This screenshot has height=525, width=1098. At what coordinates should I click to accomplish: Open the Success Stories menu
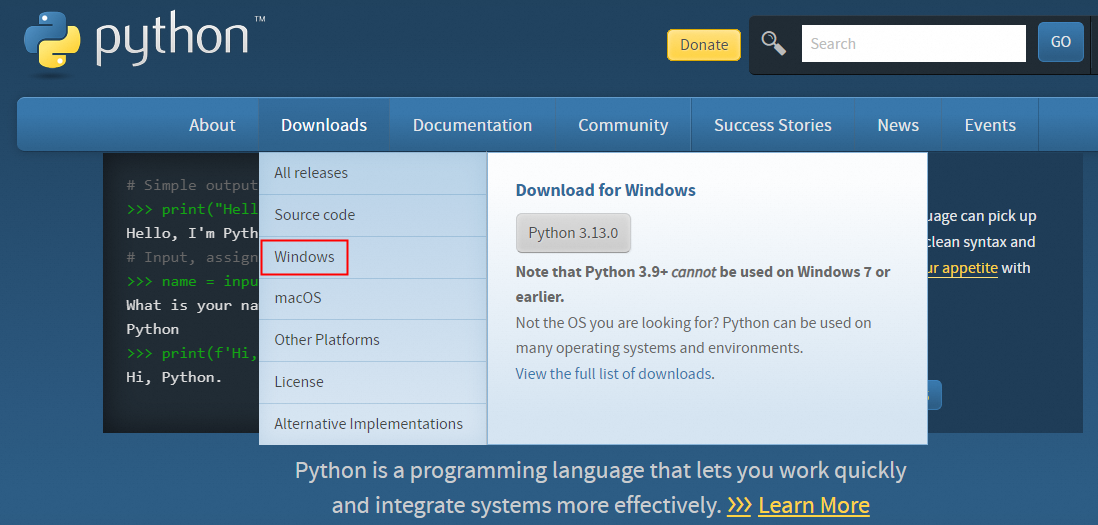coord(772,125)
